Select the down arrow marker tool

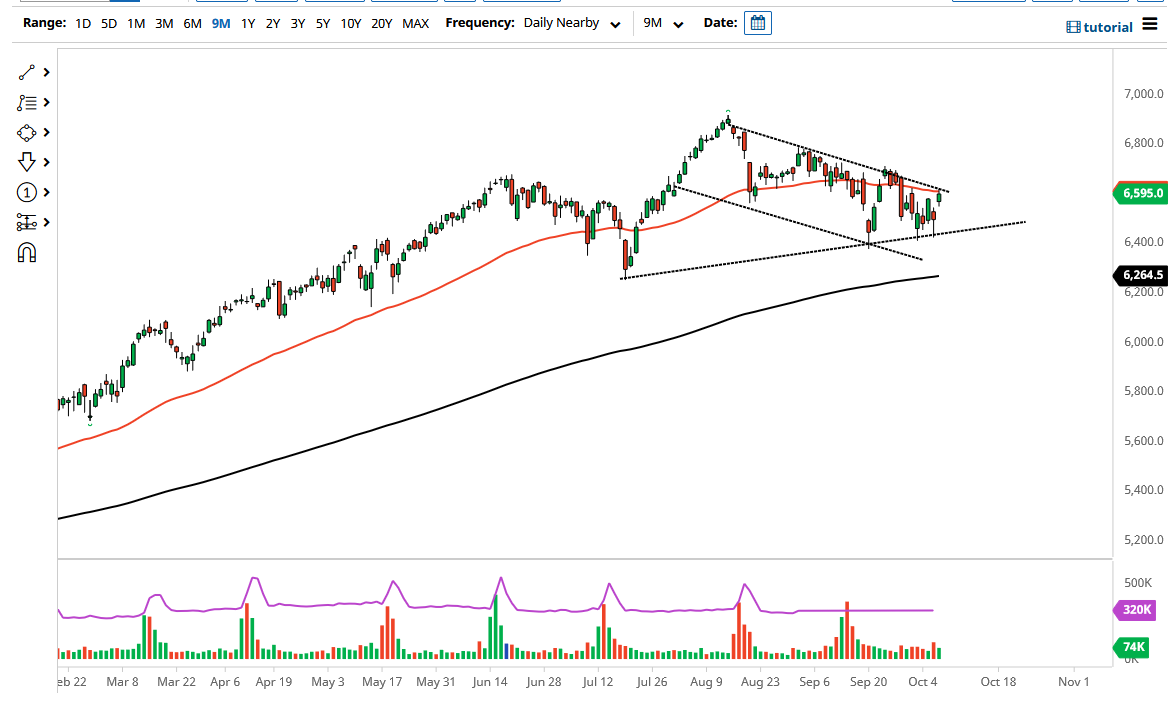click(26, 163)
